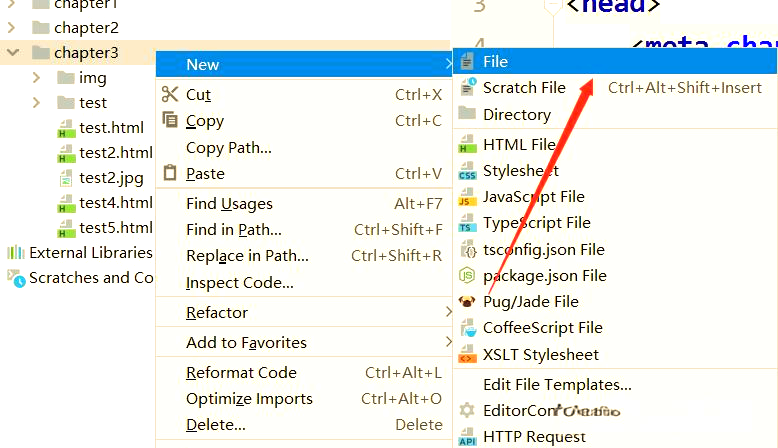Click External Libraries label
Viewport: 778px width, 448px height.
tap(91, 253)
